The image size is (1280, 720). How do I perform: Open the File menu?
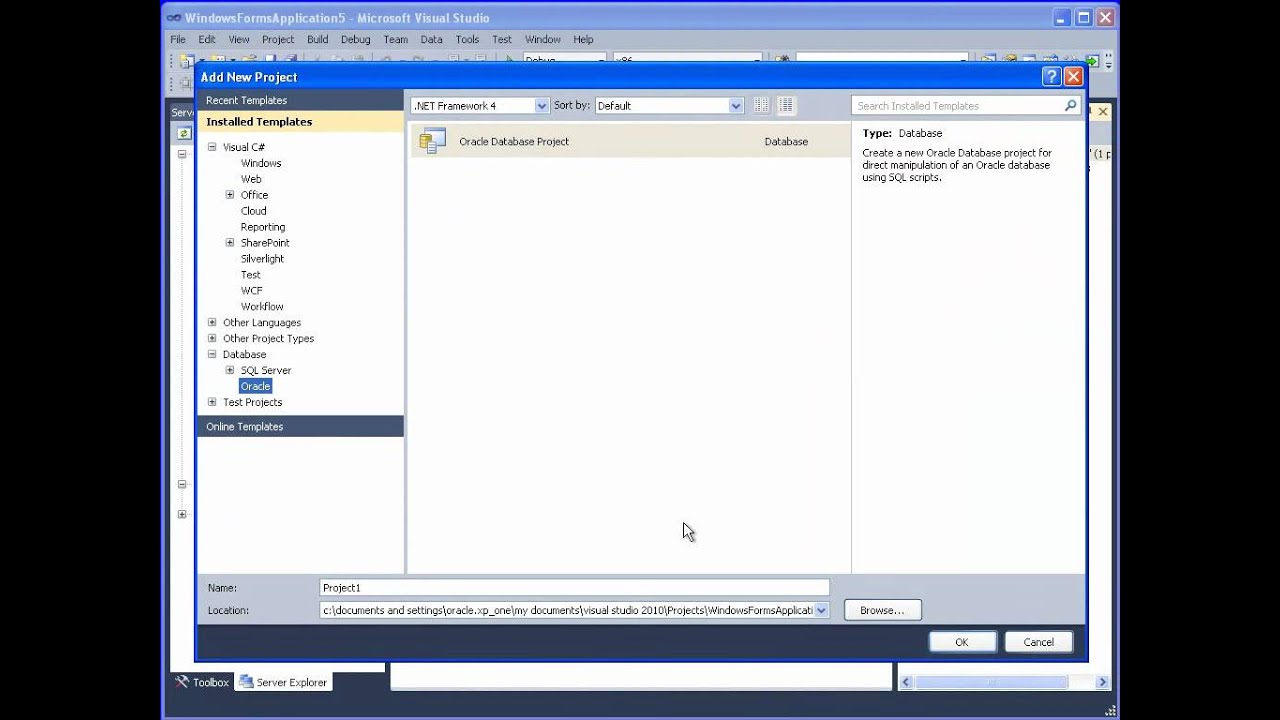178,39
